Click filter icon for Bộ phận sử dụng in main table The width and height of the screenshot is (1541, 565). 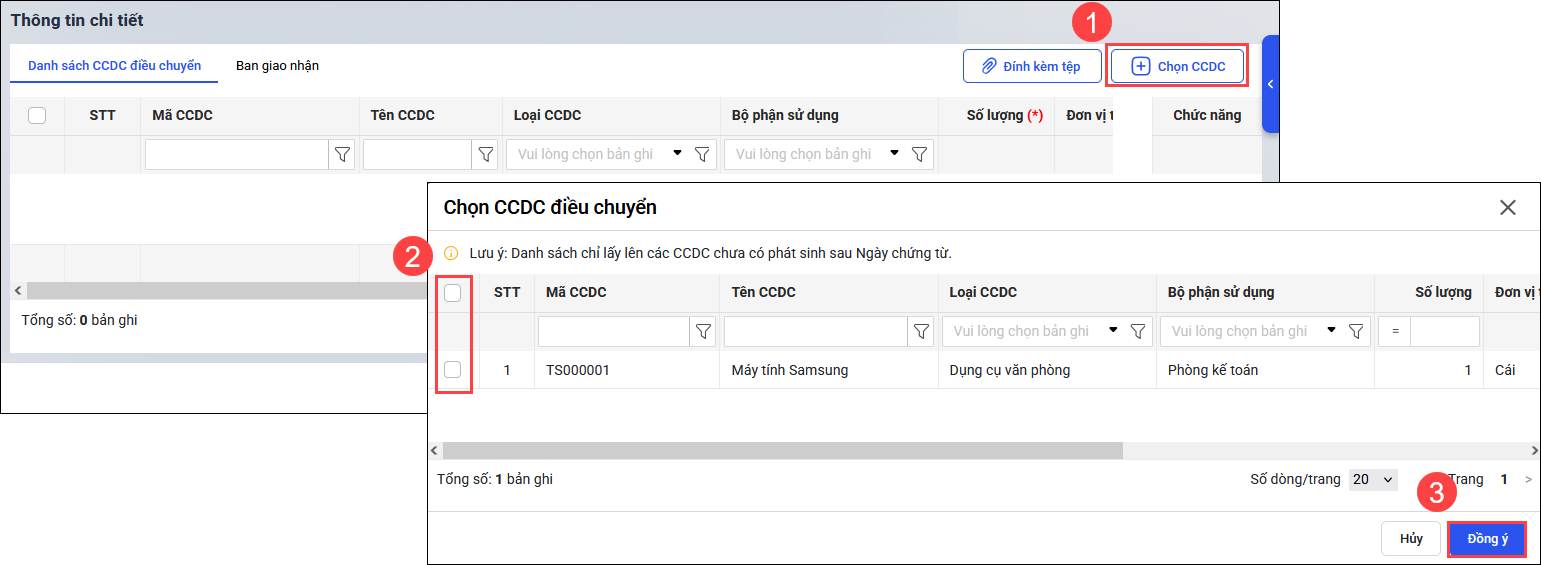click(919, 155)
